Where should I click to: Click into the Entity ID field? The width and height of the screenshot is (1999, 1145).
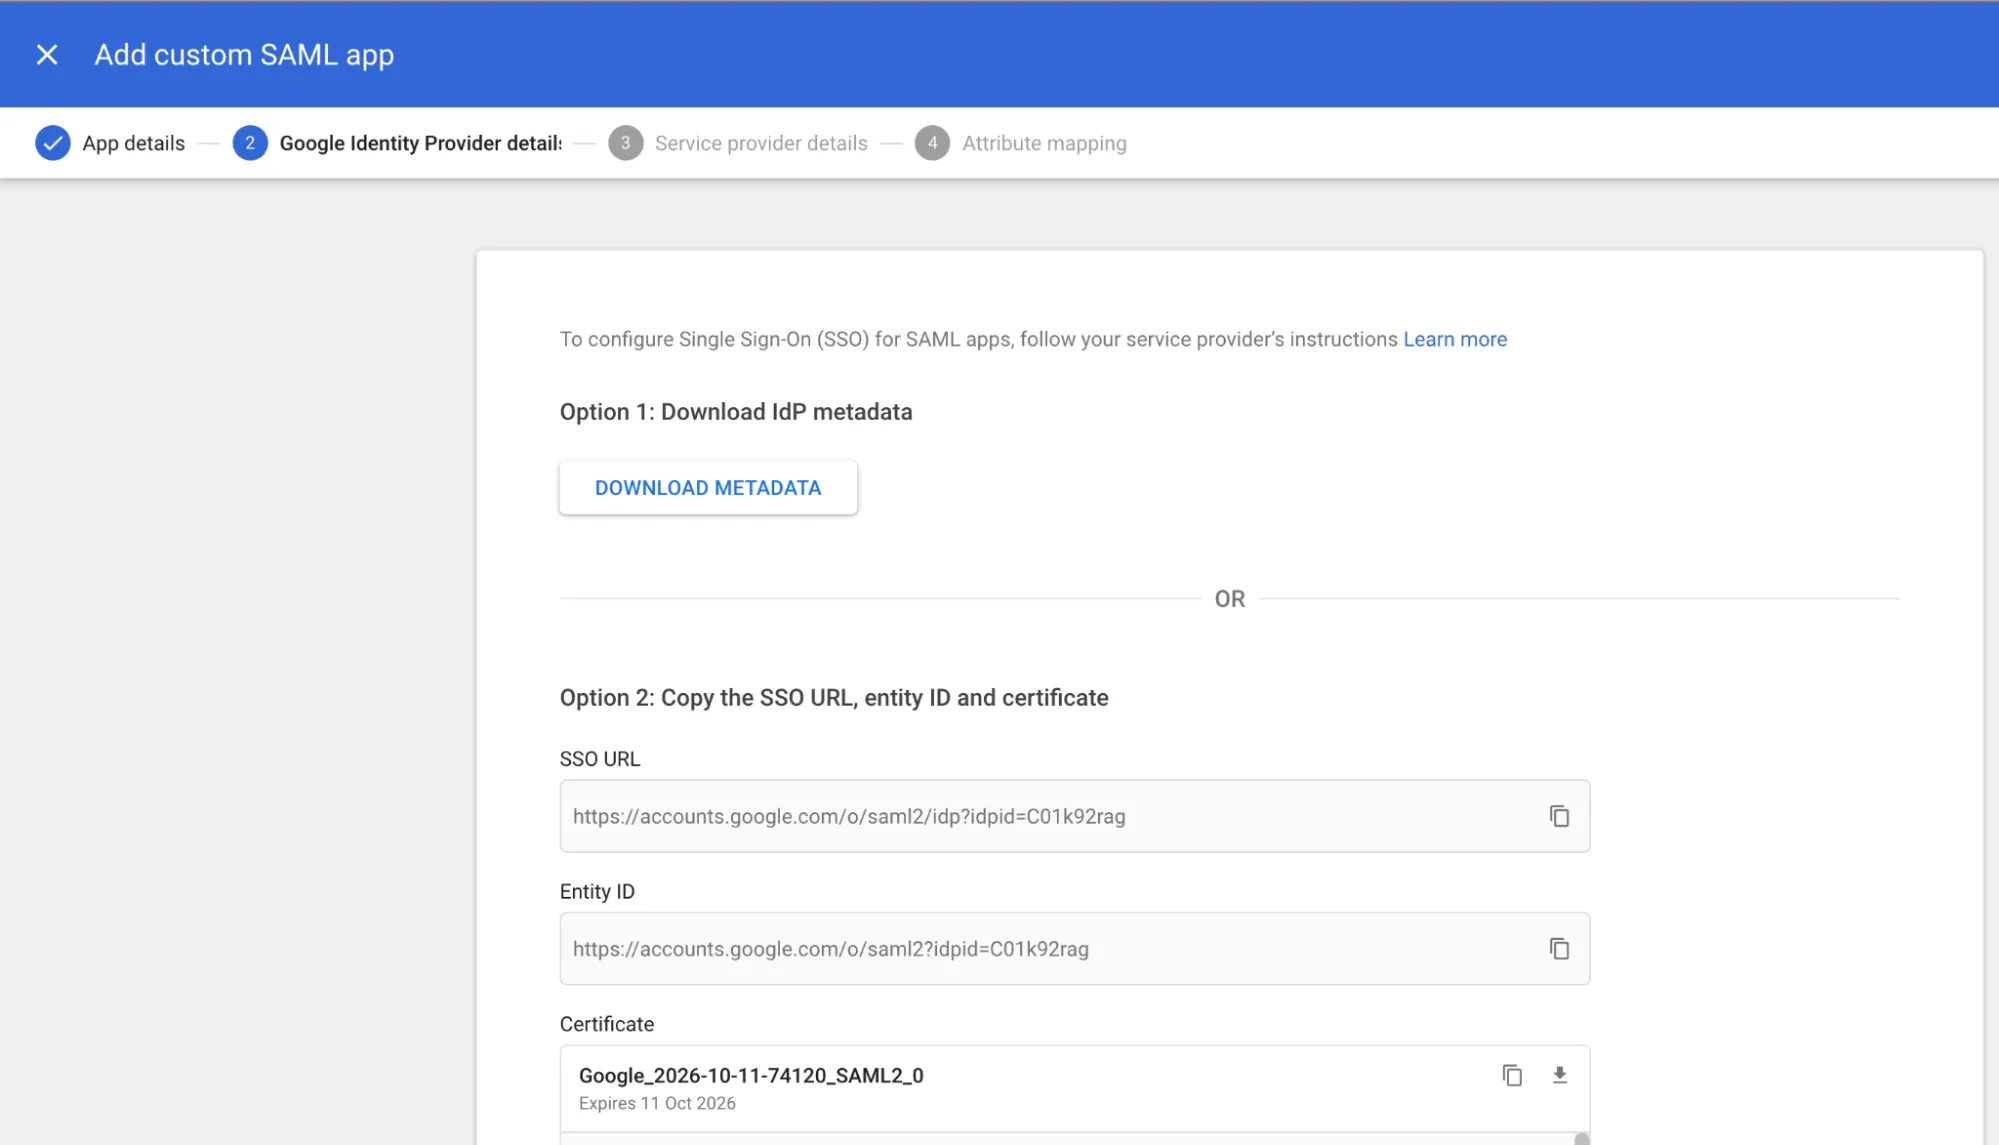(x=1074, y=948)
